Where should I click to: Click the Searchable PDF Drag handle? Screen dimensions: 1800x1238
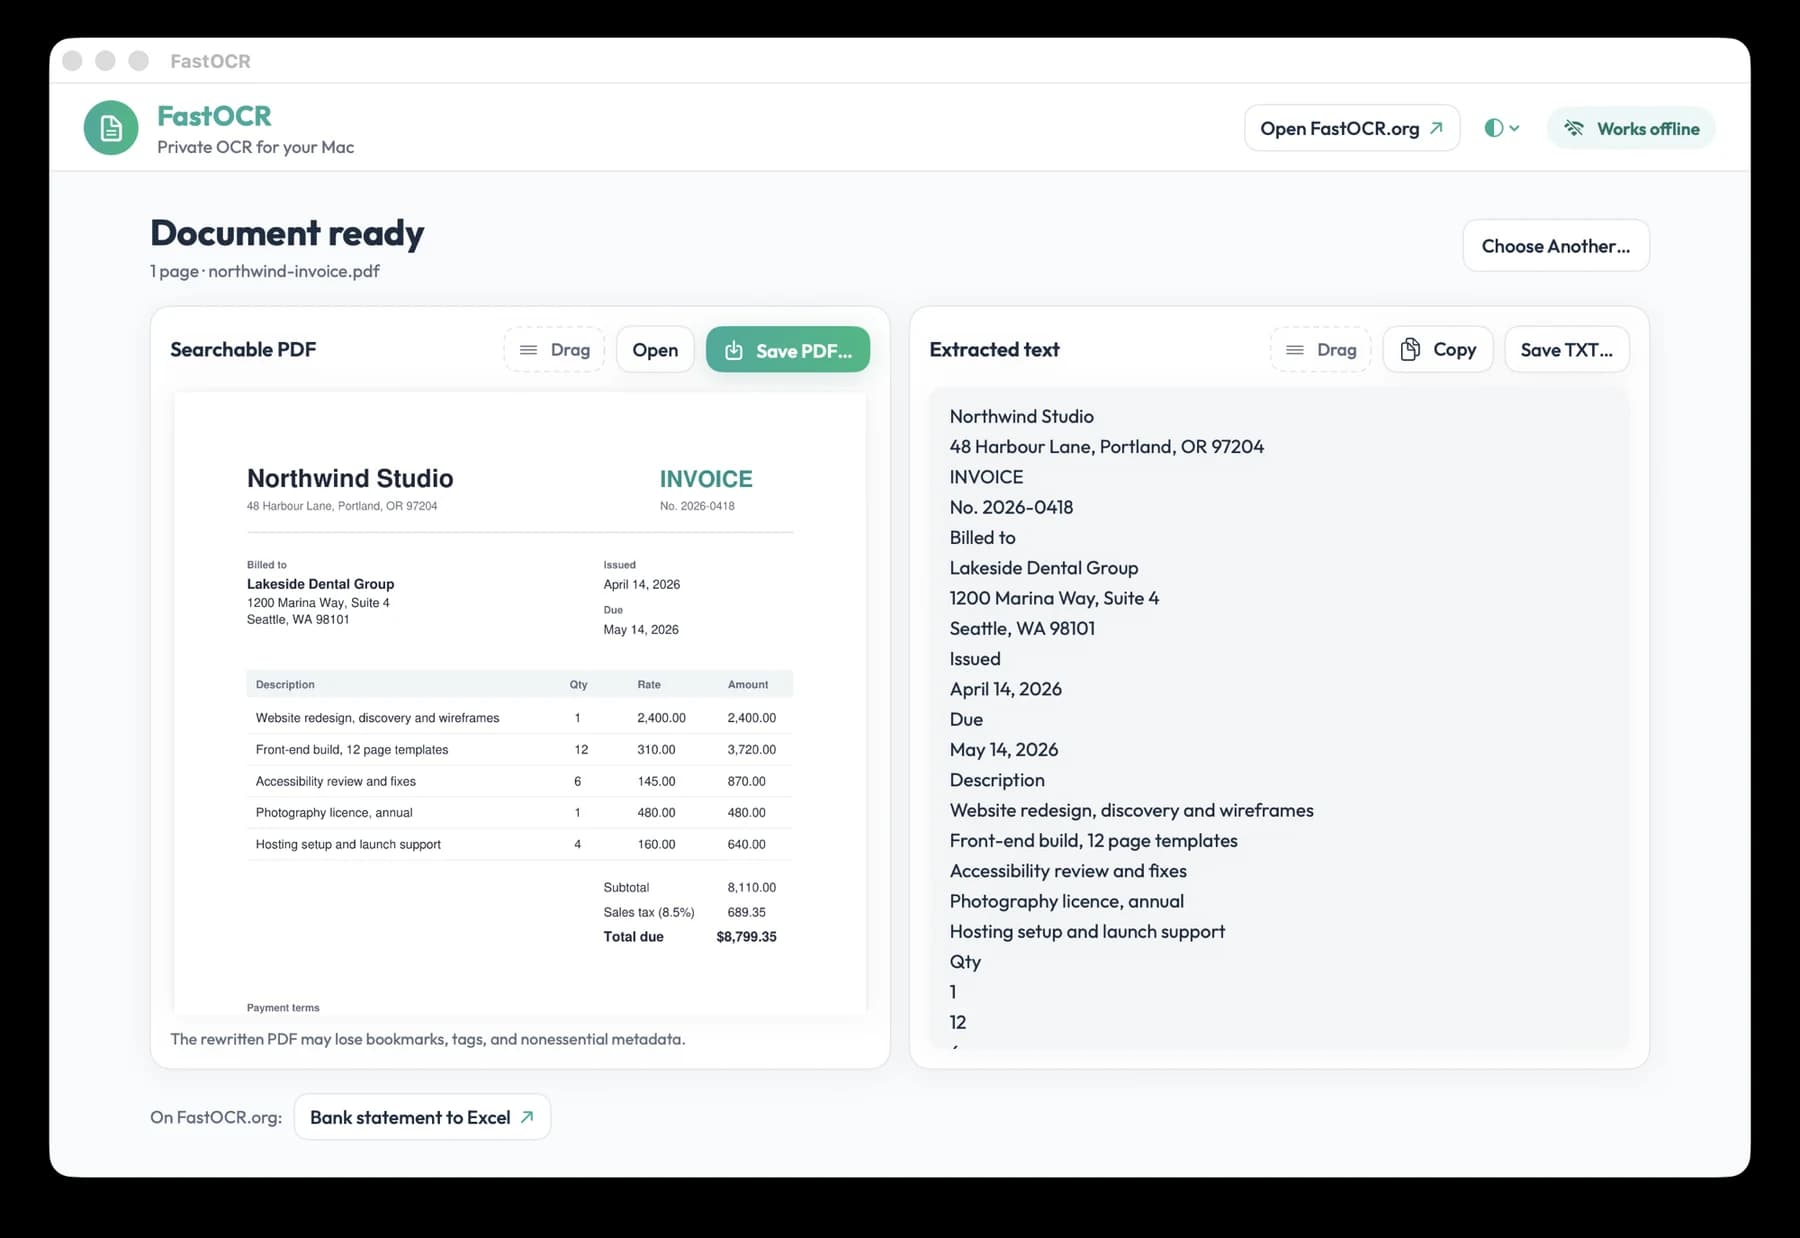point(555,350)
